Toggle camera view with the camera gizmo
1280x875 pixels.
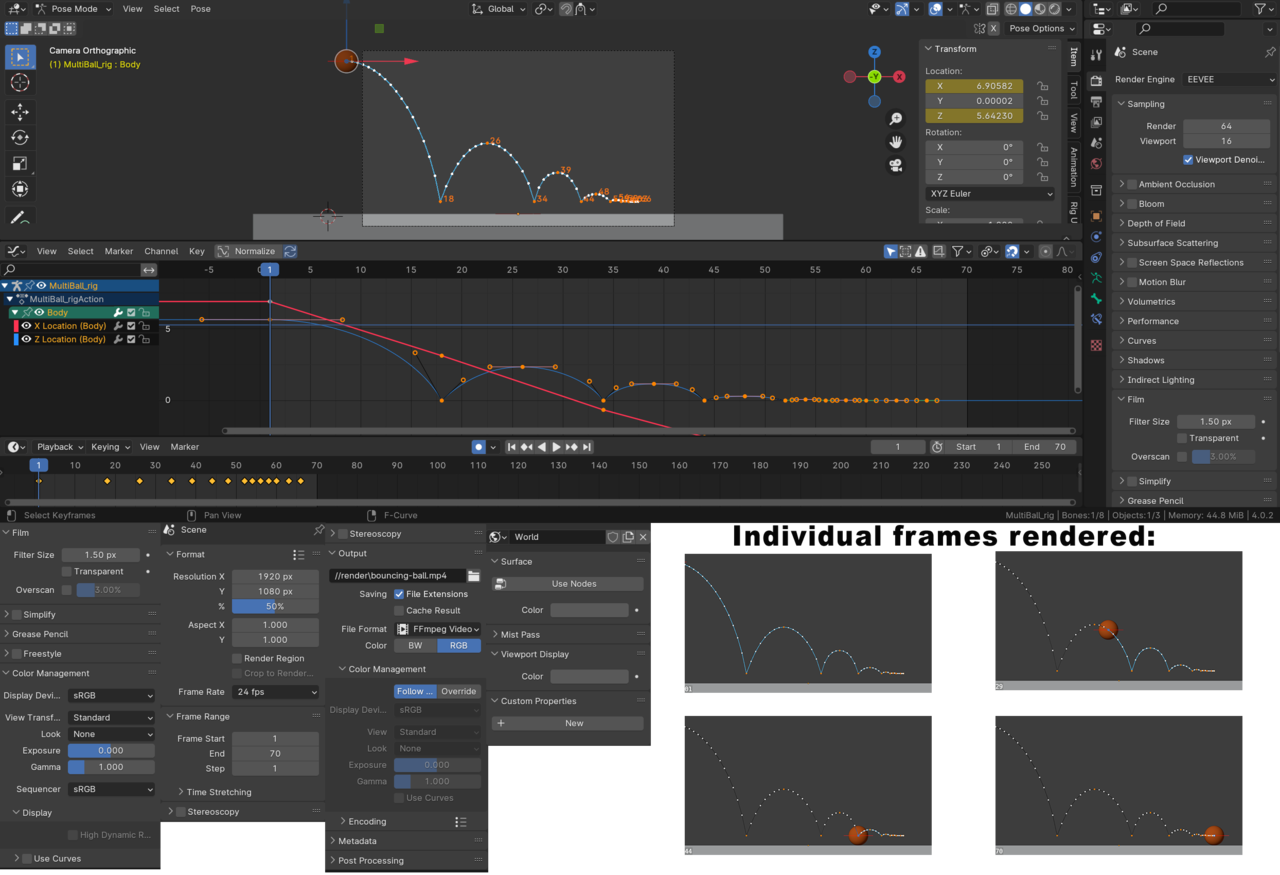point(896,165)
